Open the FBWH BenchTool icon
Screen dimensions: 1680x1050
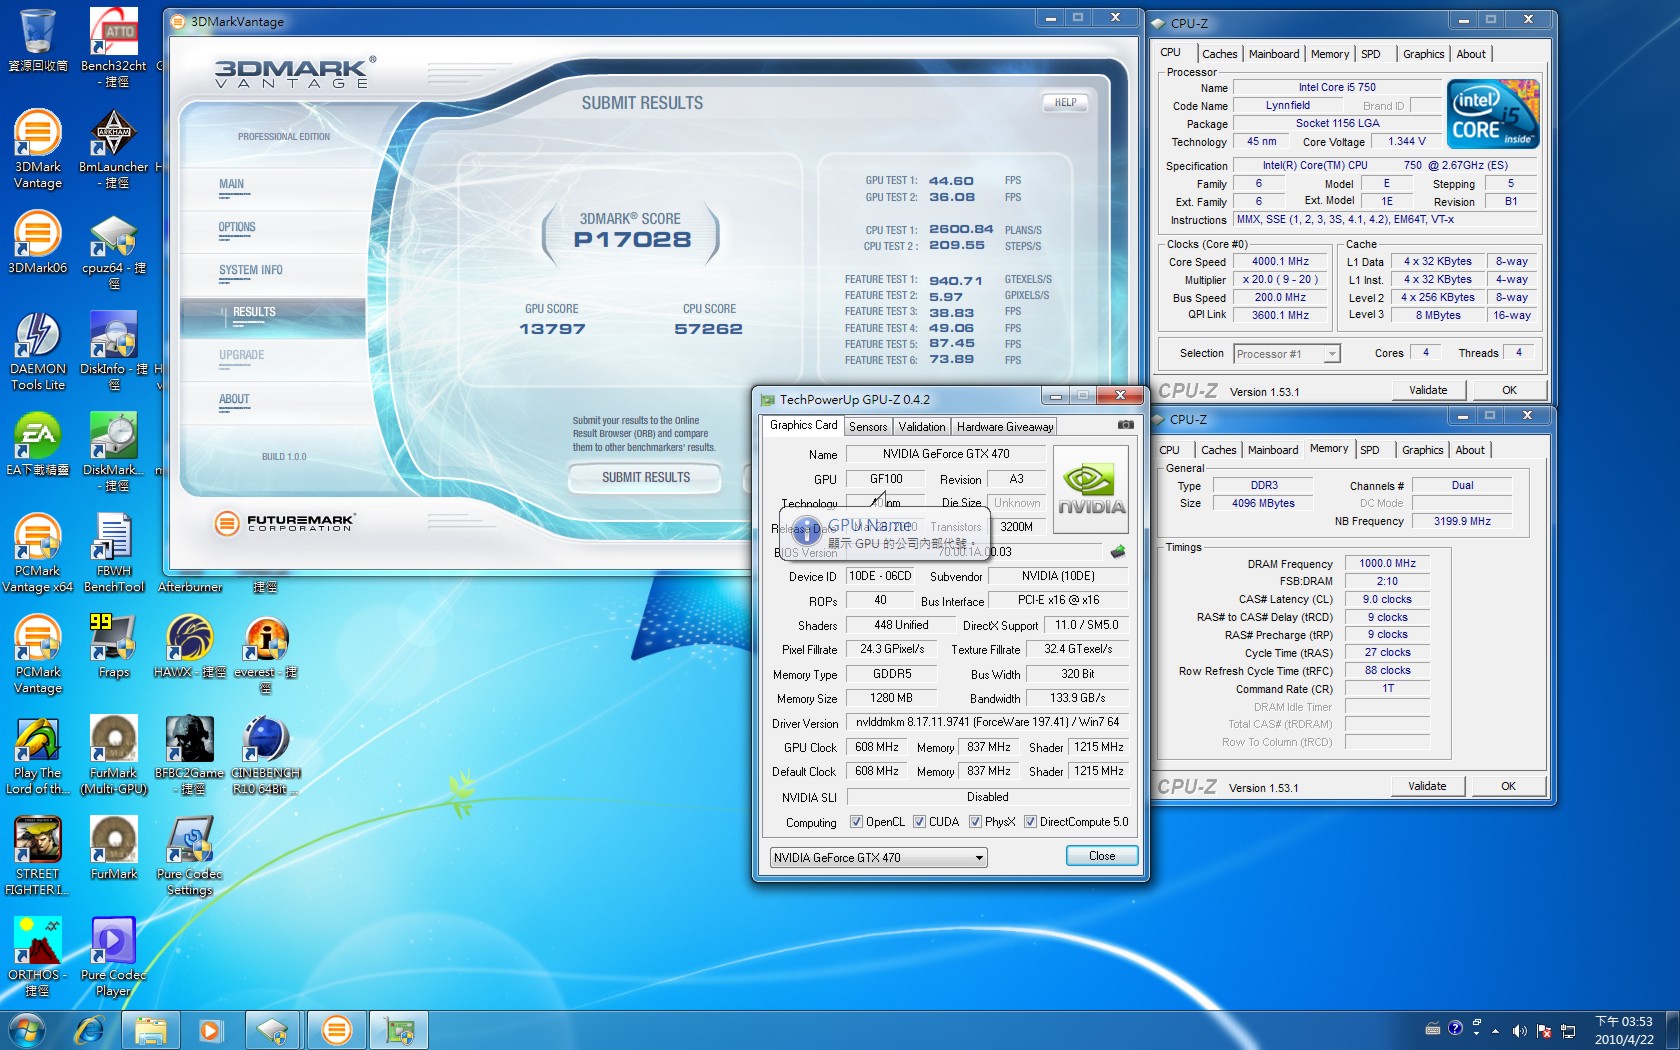click(x=114, y=553)
